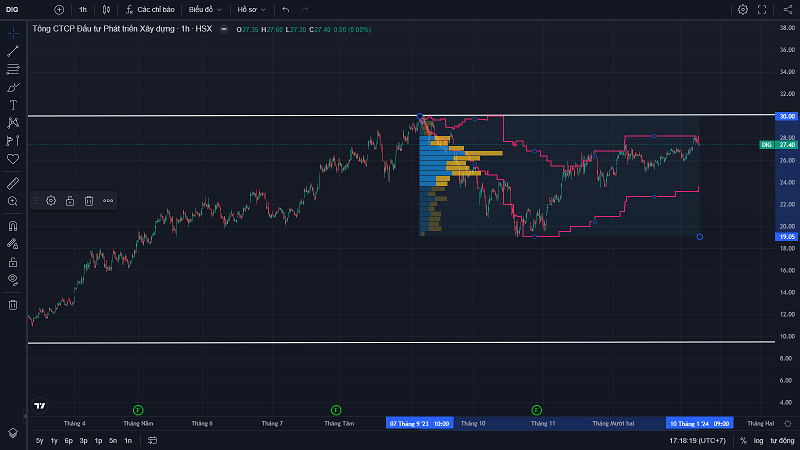Viewport: 800px width, 450px height.
Task: Toggle the percent scale mode
Action: tap(743, 440)
